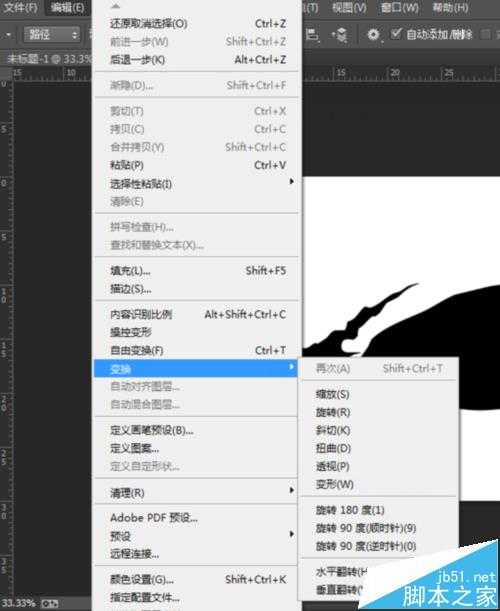Click the 编辑(E) menu in menu bar
Image resolution: width=500 pixels, height=611 pixels.
(x=67, y=7)
